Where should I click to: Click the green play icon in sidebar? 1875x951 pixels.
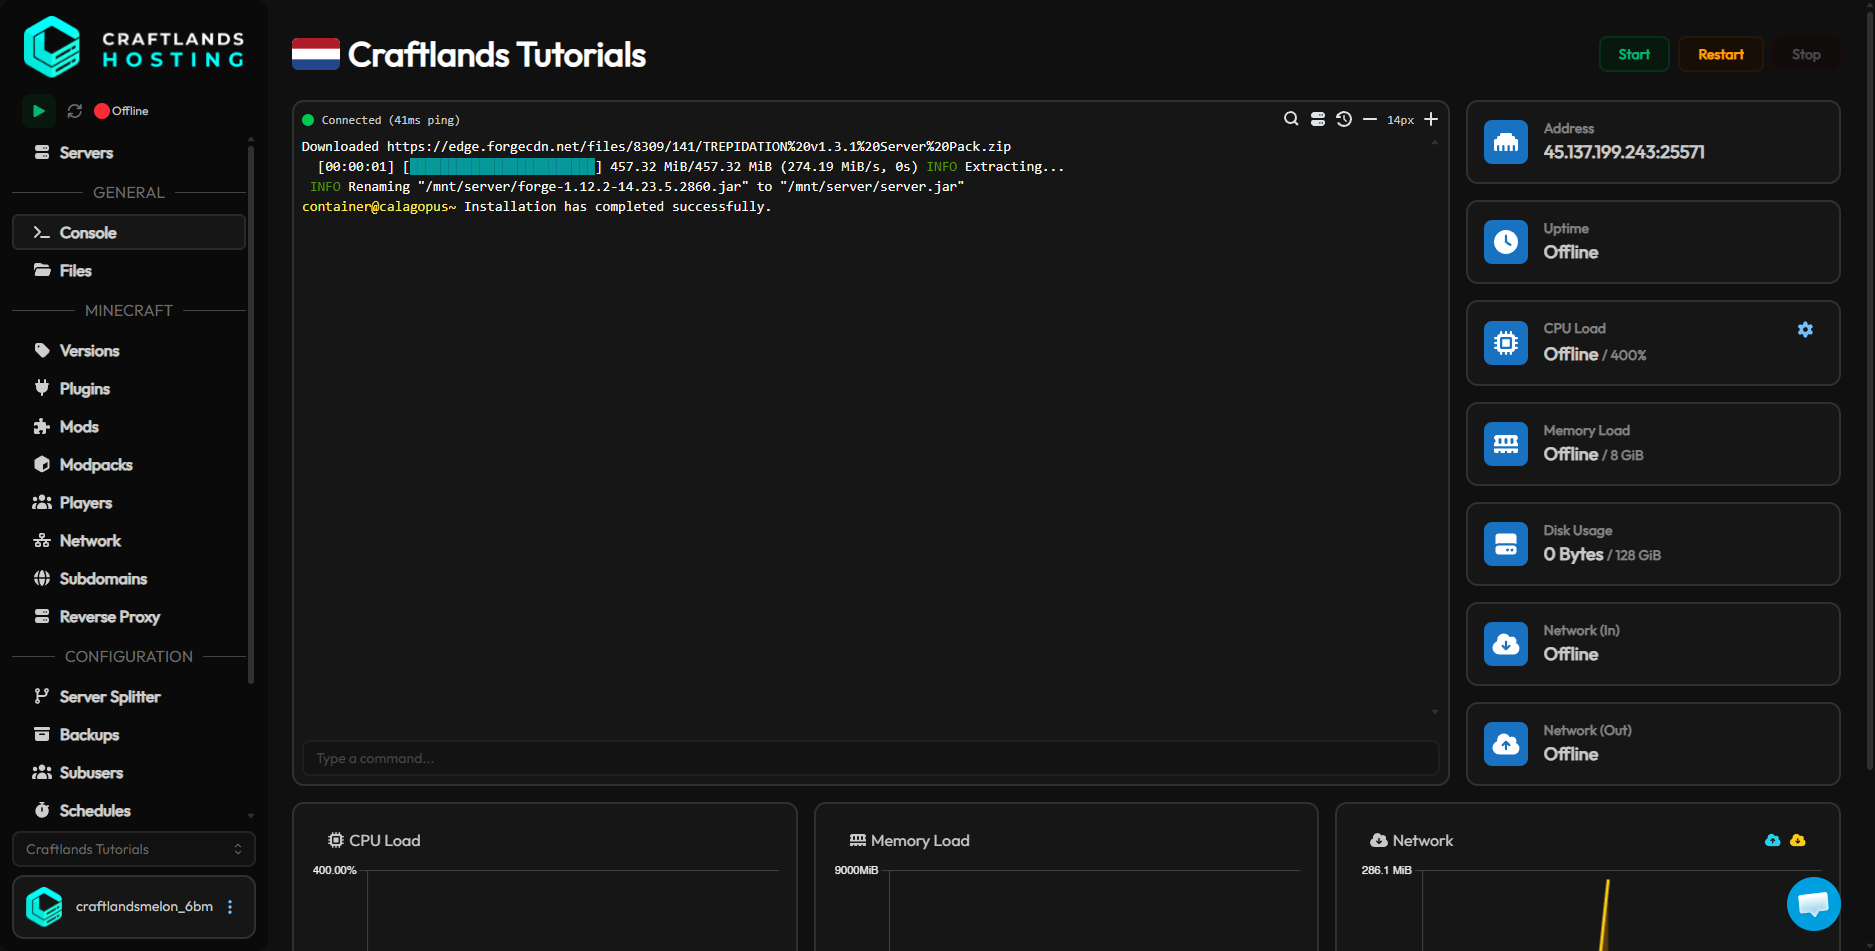click(x=38, y=111)
